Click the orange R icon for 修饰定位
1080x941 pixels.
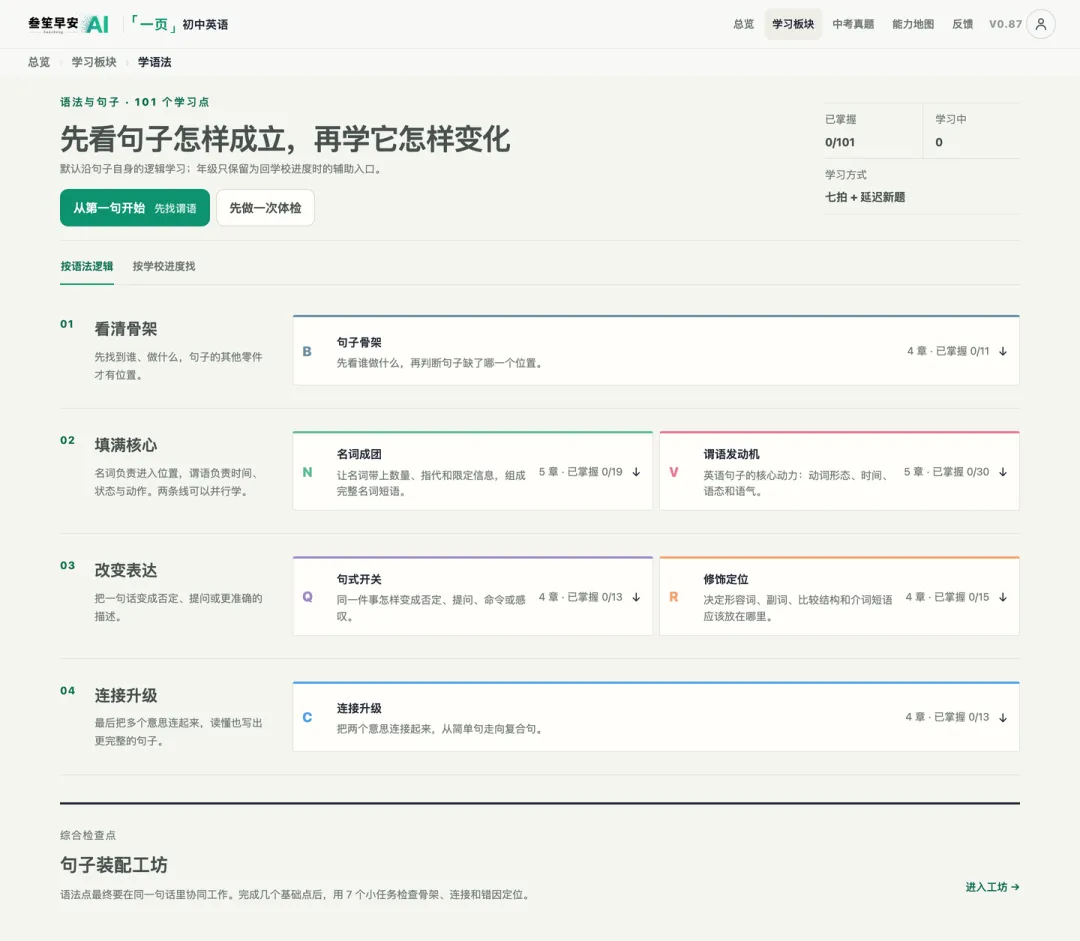click(x=674, y=597)
